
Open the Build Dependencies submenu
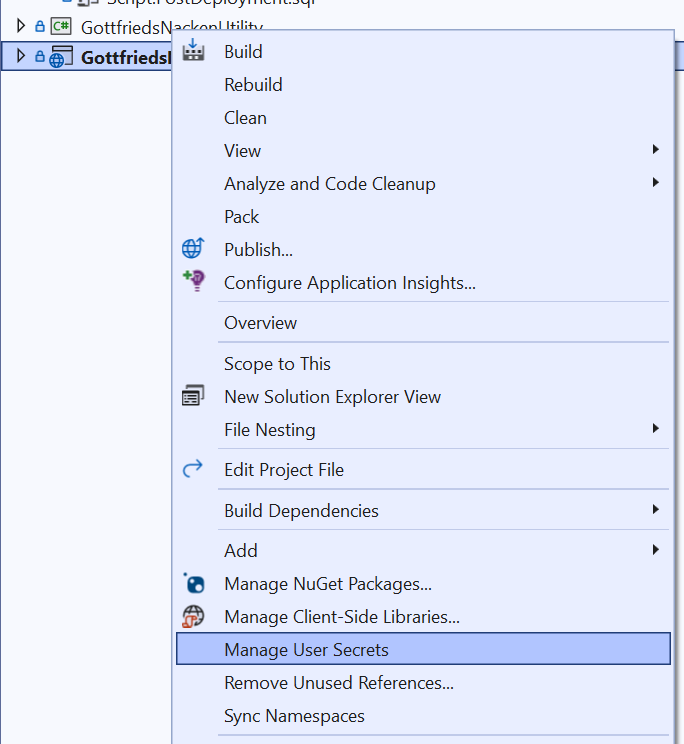coord(301,511)
